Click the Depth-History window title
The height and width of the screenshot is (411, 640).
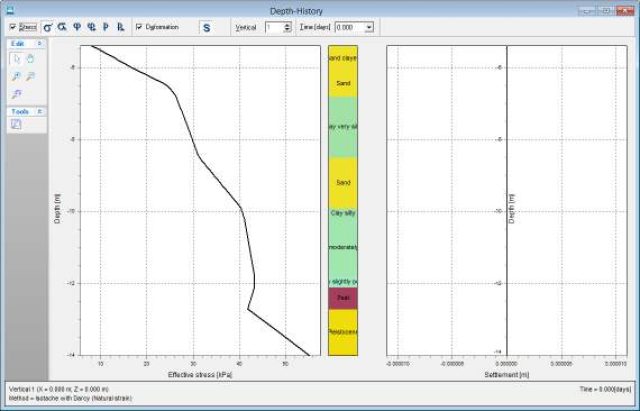tap(296, 11)
